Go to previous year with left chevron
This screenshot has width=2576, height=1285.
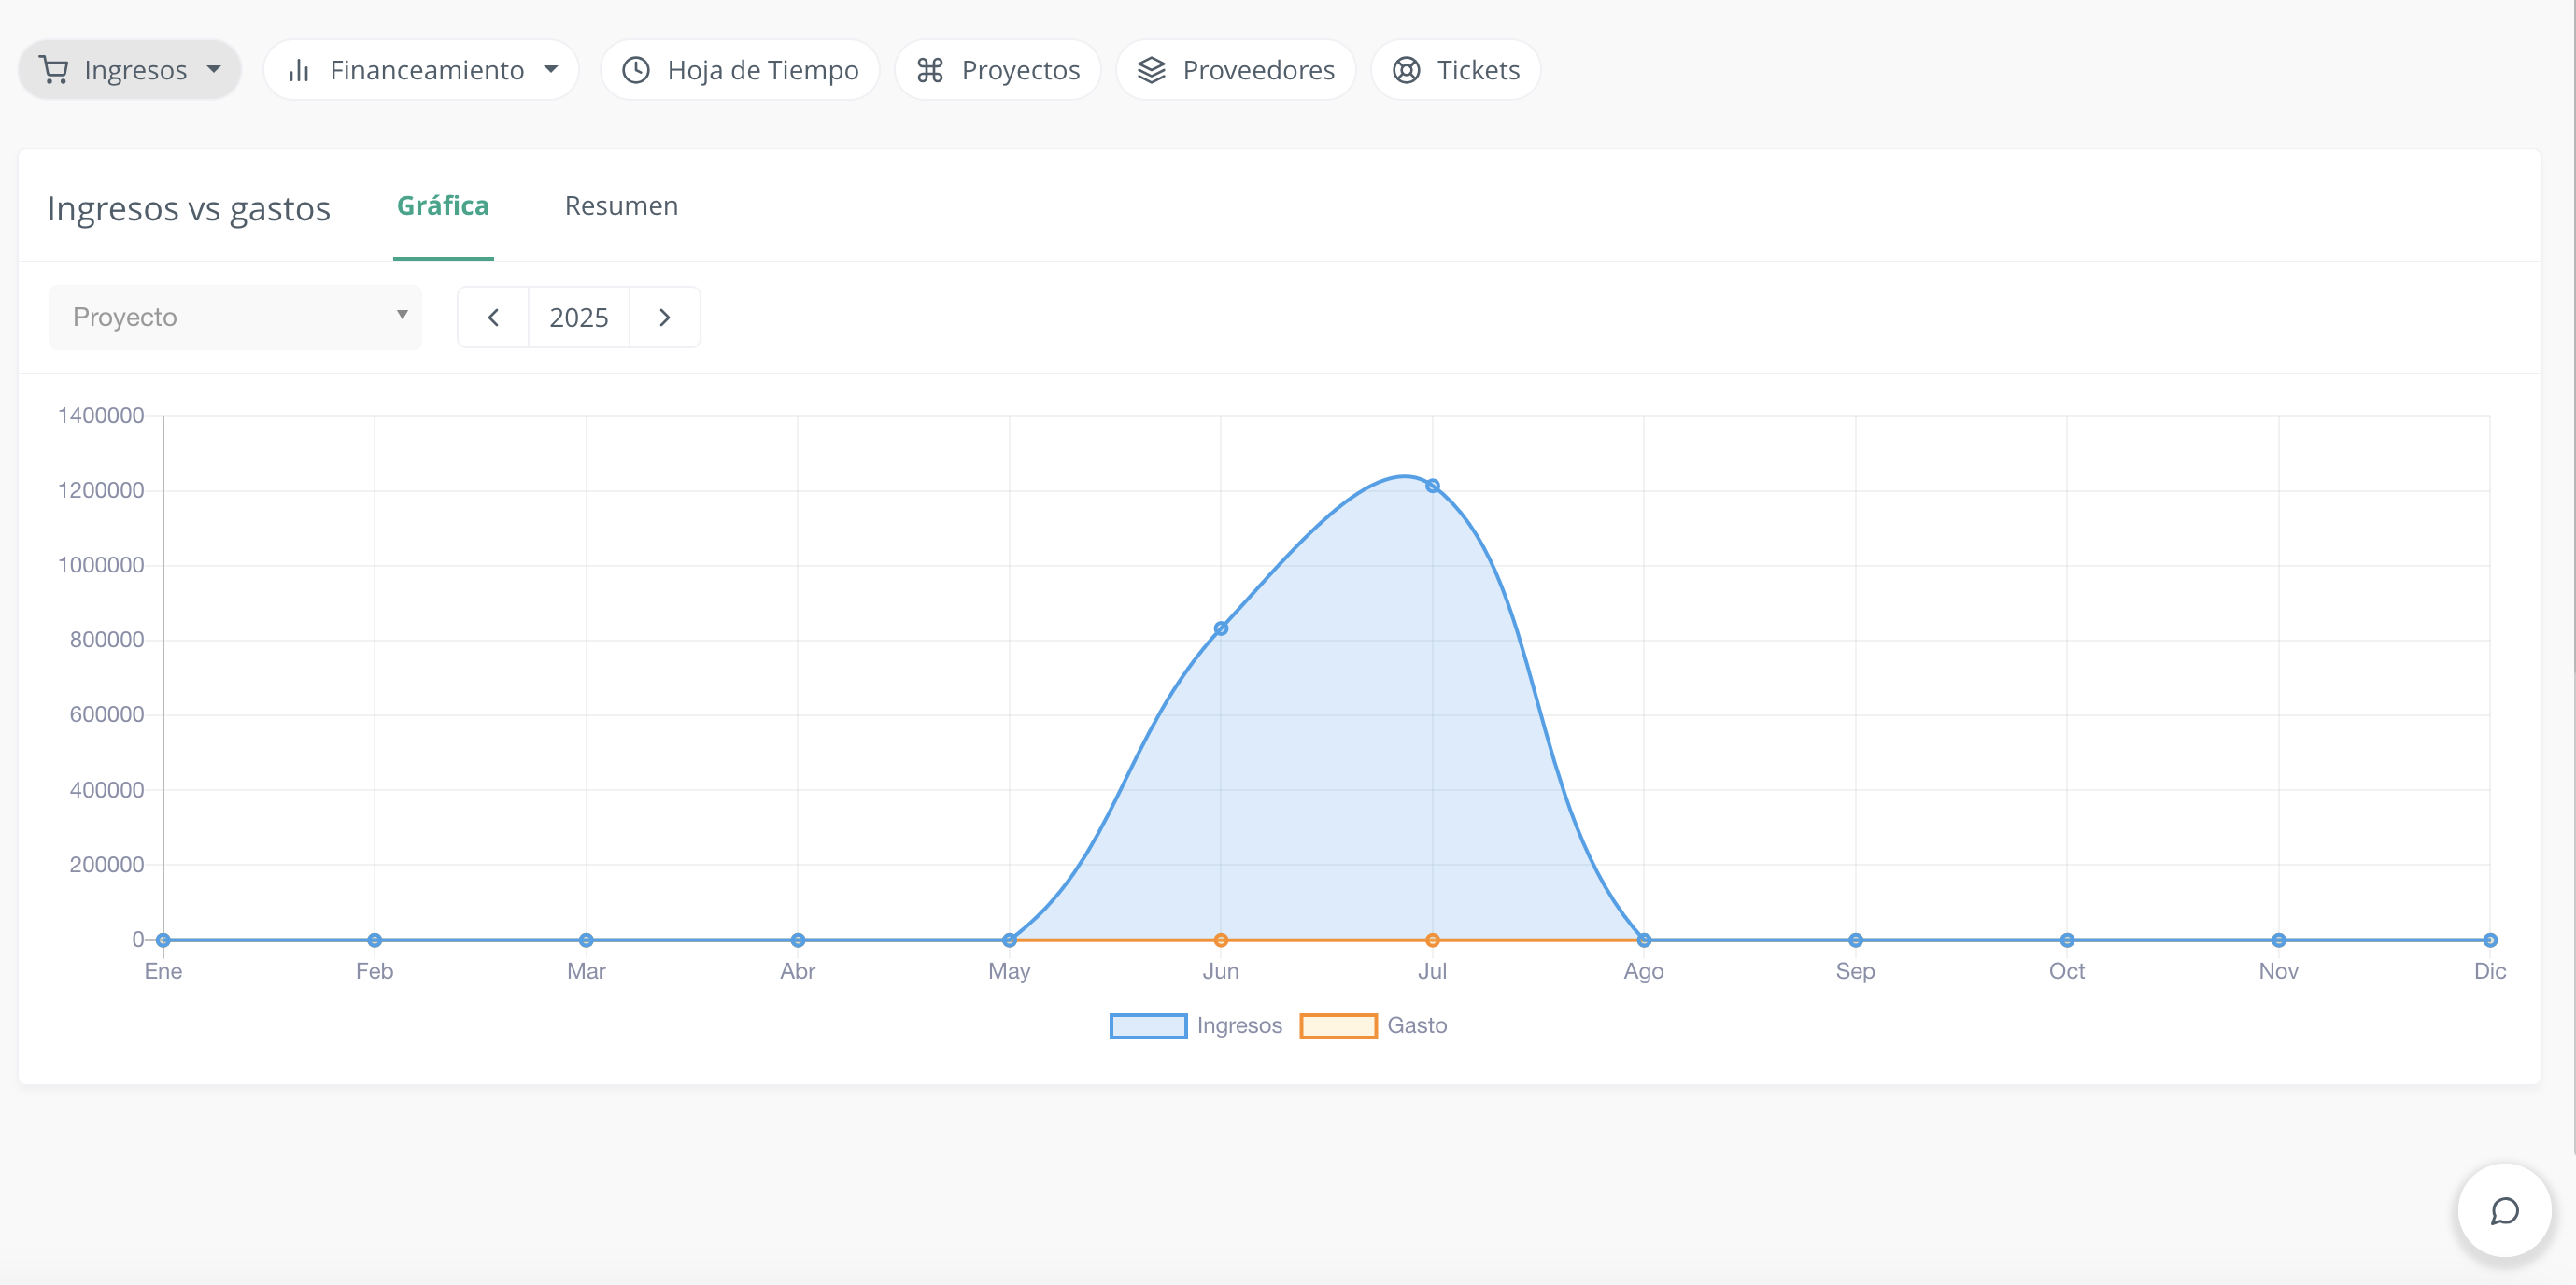(493, 318)
